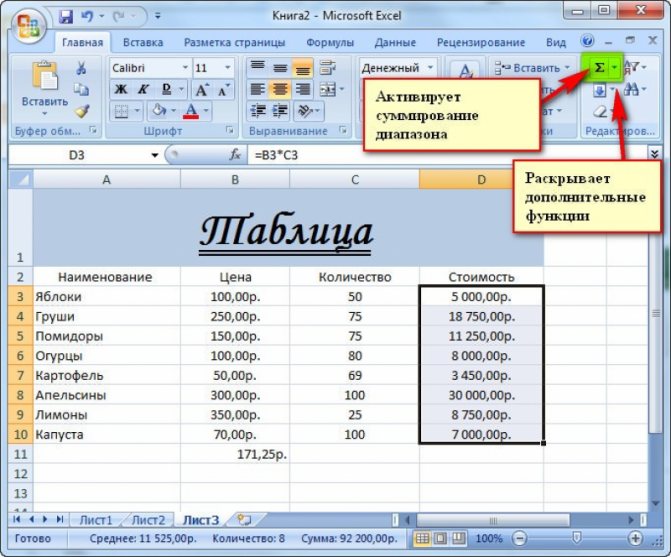The image size is (671, 557).
Task: Open the Разметка страницы tab
Action: [x=235, y=42]
